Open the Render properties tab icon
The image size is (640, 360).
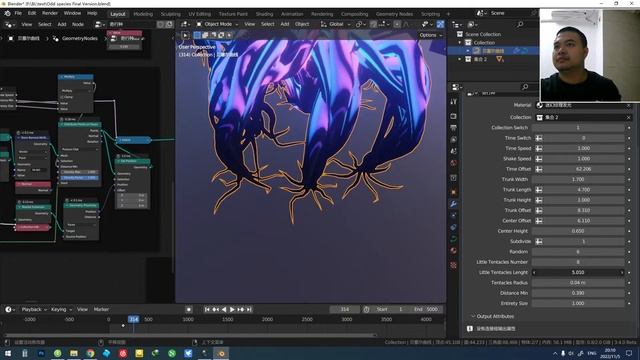pyautogui.click(x=453, y=116)
